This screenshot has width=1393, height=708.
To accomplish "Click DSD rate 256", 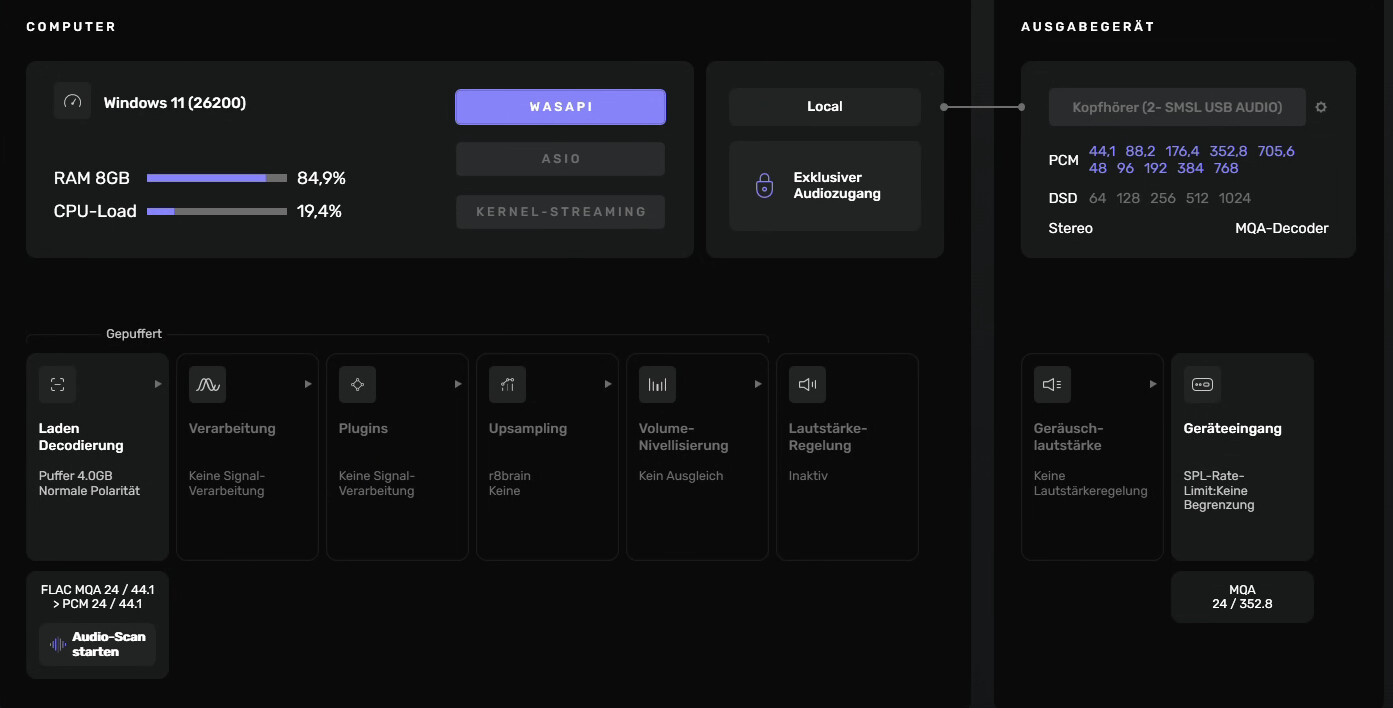I will [1163, 198].
